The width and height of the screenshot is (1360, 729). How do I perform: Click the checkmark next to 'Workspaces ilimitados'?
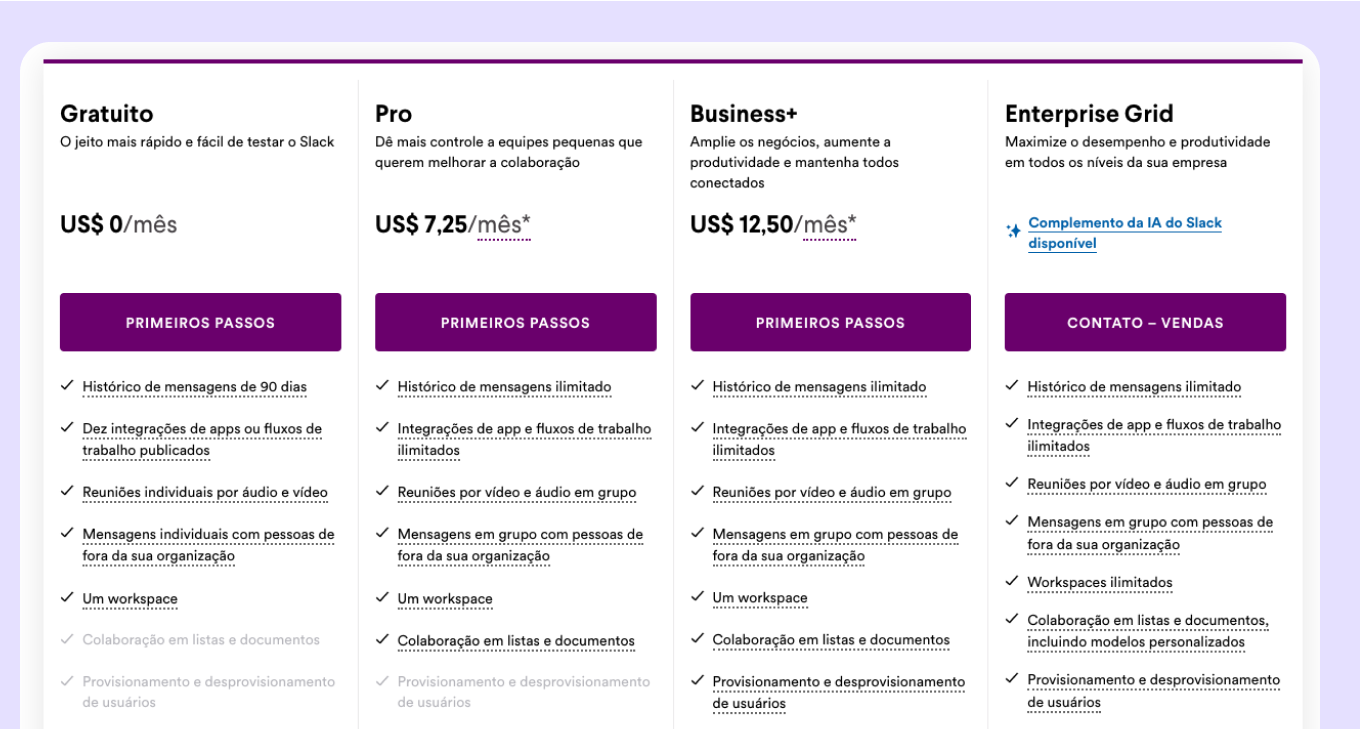pyautogui.click(x=1012, y=580)
